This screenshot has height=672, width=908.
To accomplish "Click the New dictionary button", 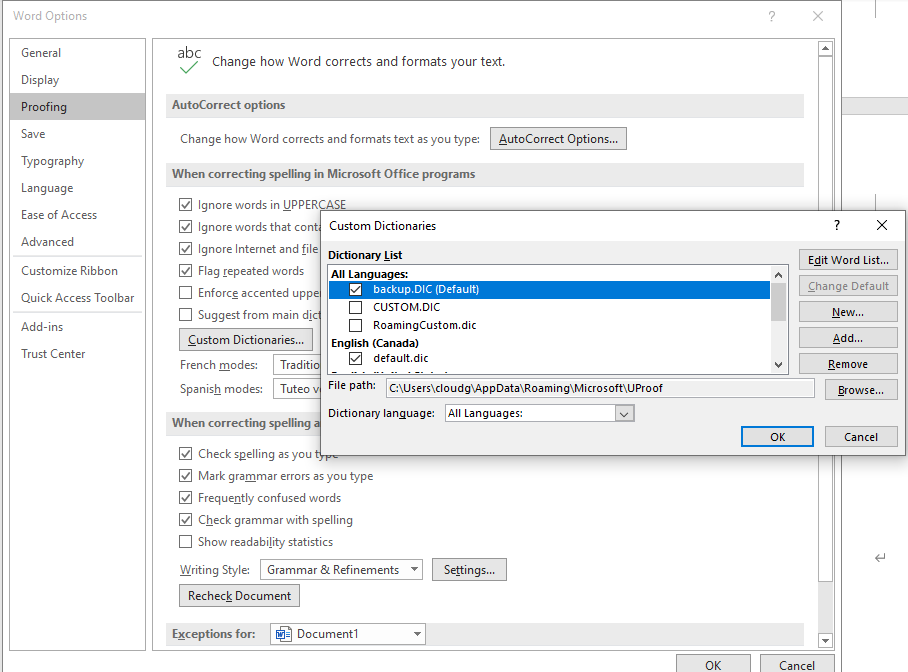I will [848, 312].
